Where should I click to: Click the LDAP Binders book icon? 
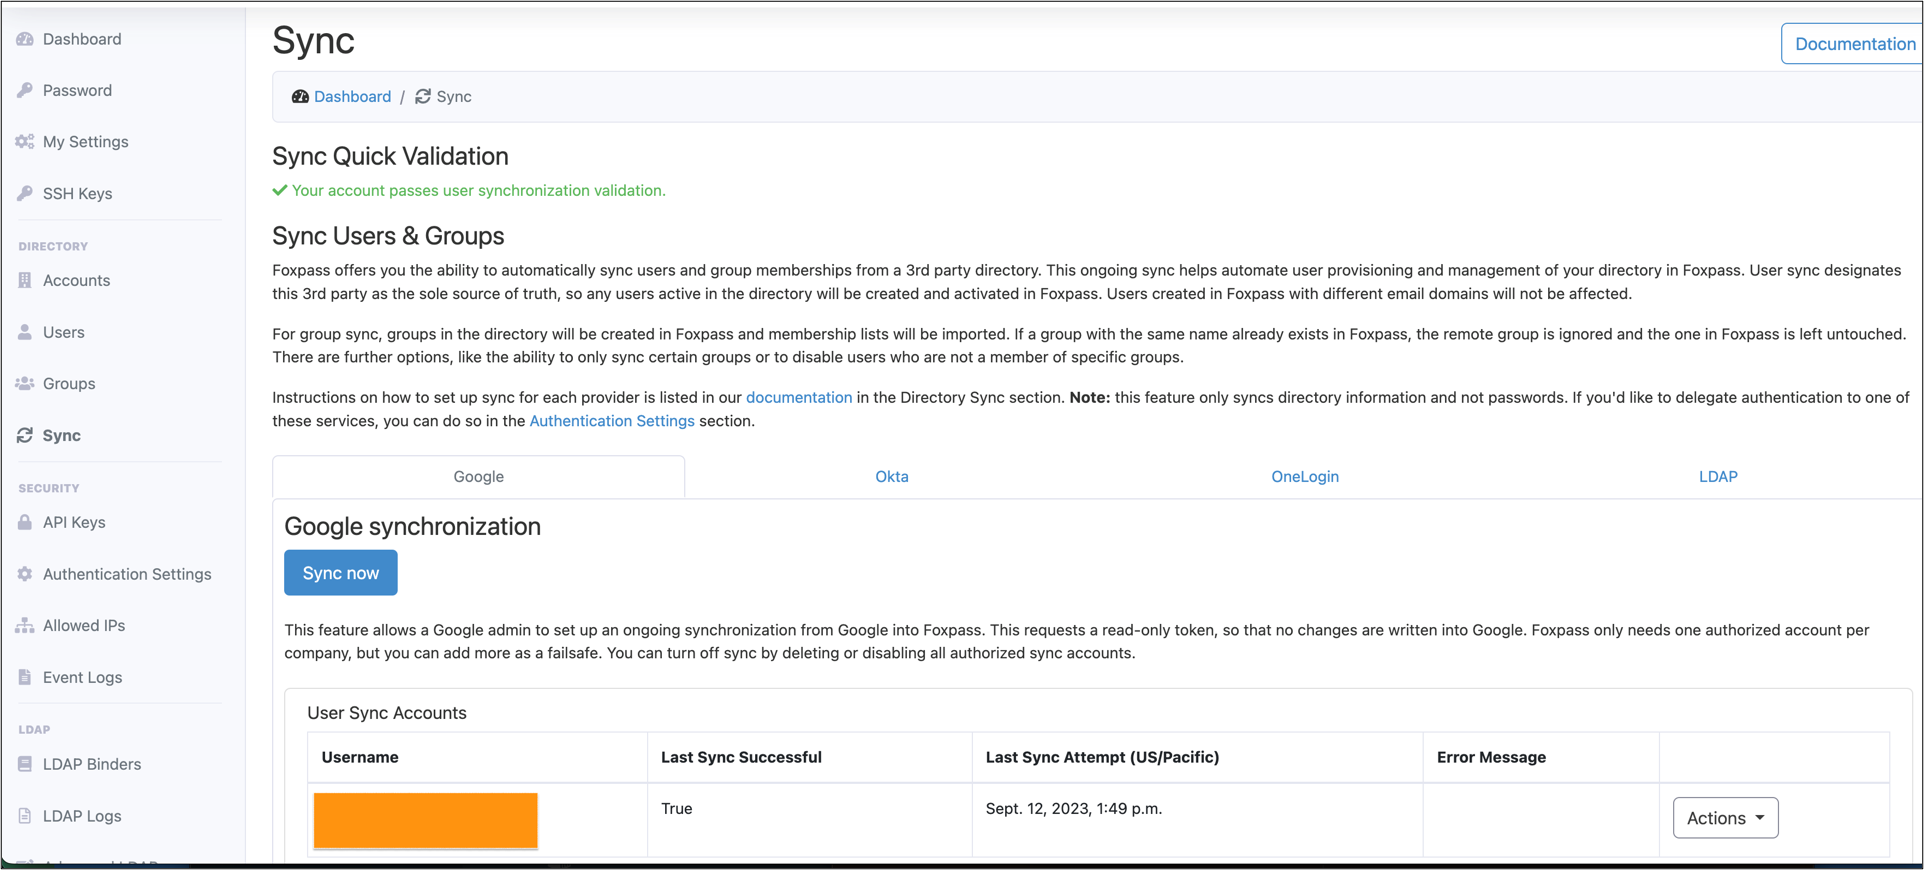[x=25, y=764]
